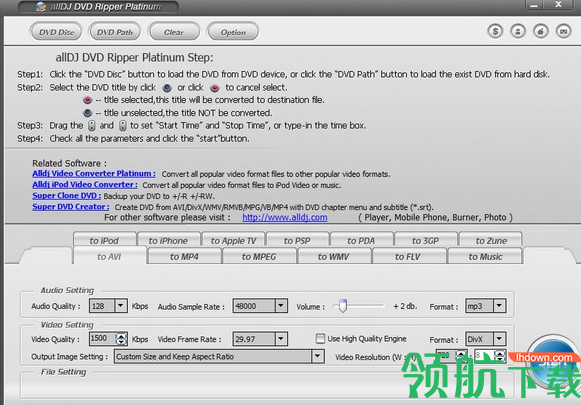
Task: Click the dollar-sign purchase icon
Action: 495,31
